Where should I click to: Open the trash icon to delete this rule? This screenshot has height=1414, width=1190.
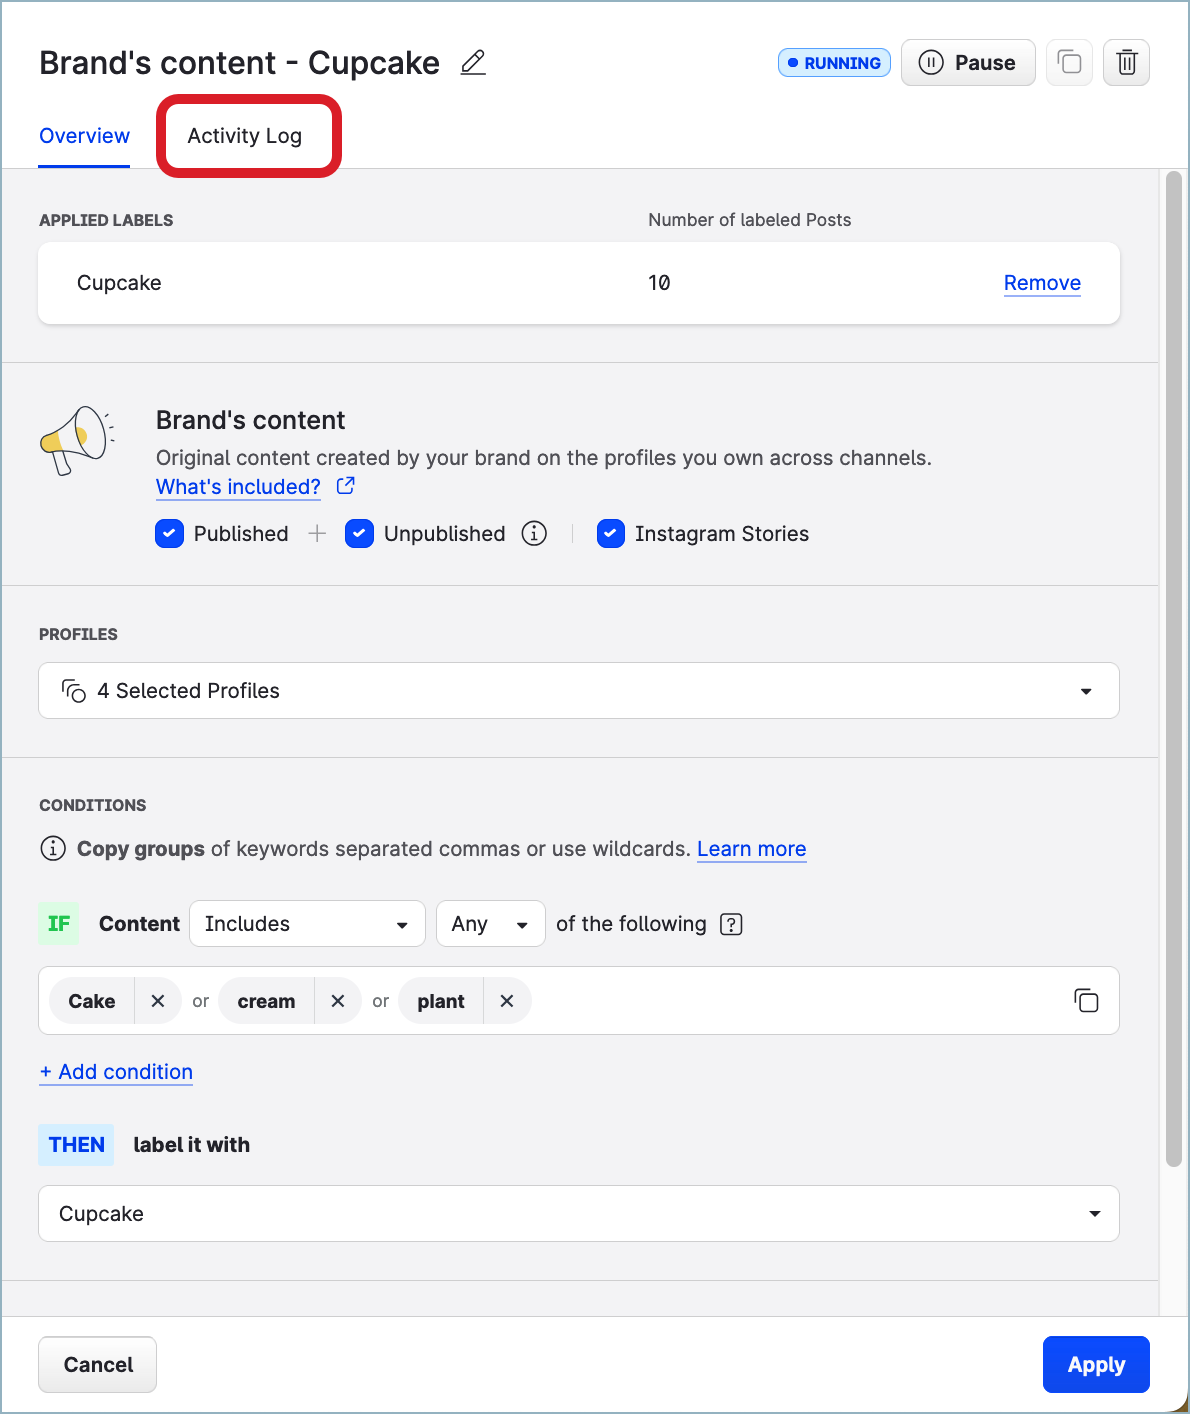pyautogui.click(x=1126, y=62)
